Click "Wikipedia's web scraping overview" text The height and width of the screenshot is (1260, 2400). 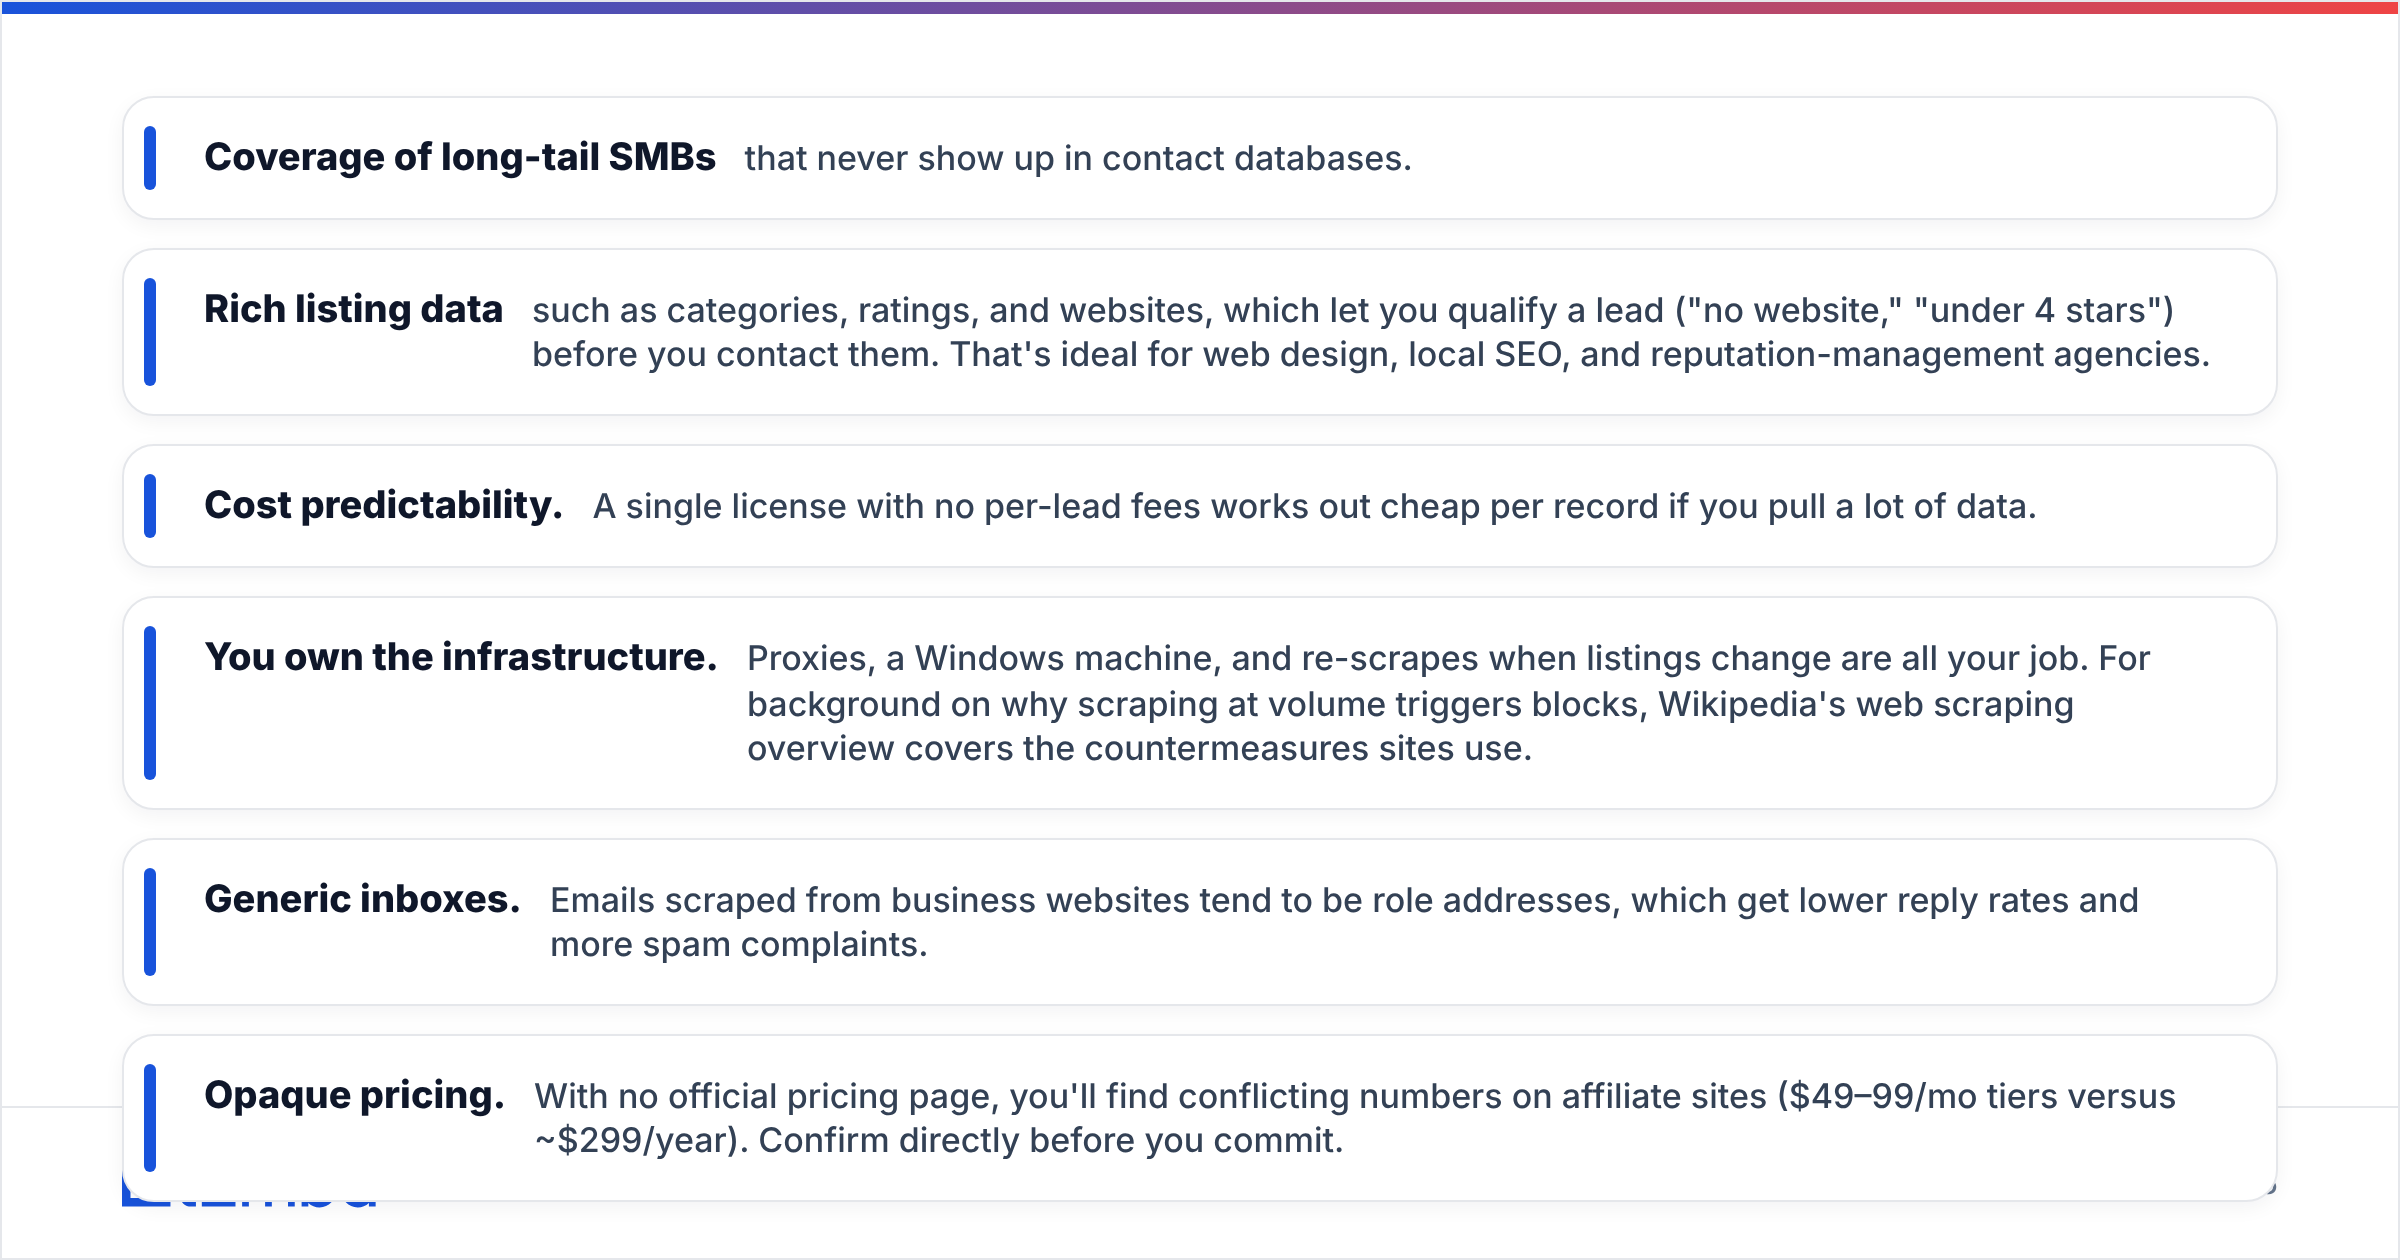[x=1411, y=726]
